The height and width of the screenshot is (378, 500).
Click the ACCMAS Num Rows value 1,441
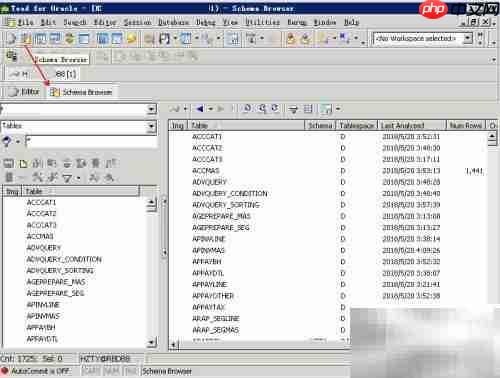click(474, 171)
